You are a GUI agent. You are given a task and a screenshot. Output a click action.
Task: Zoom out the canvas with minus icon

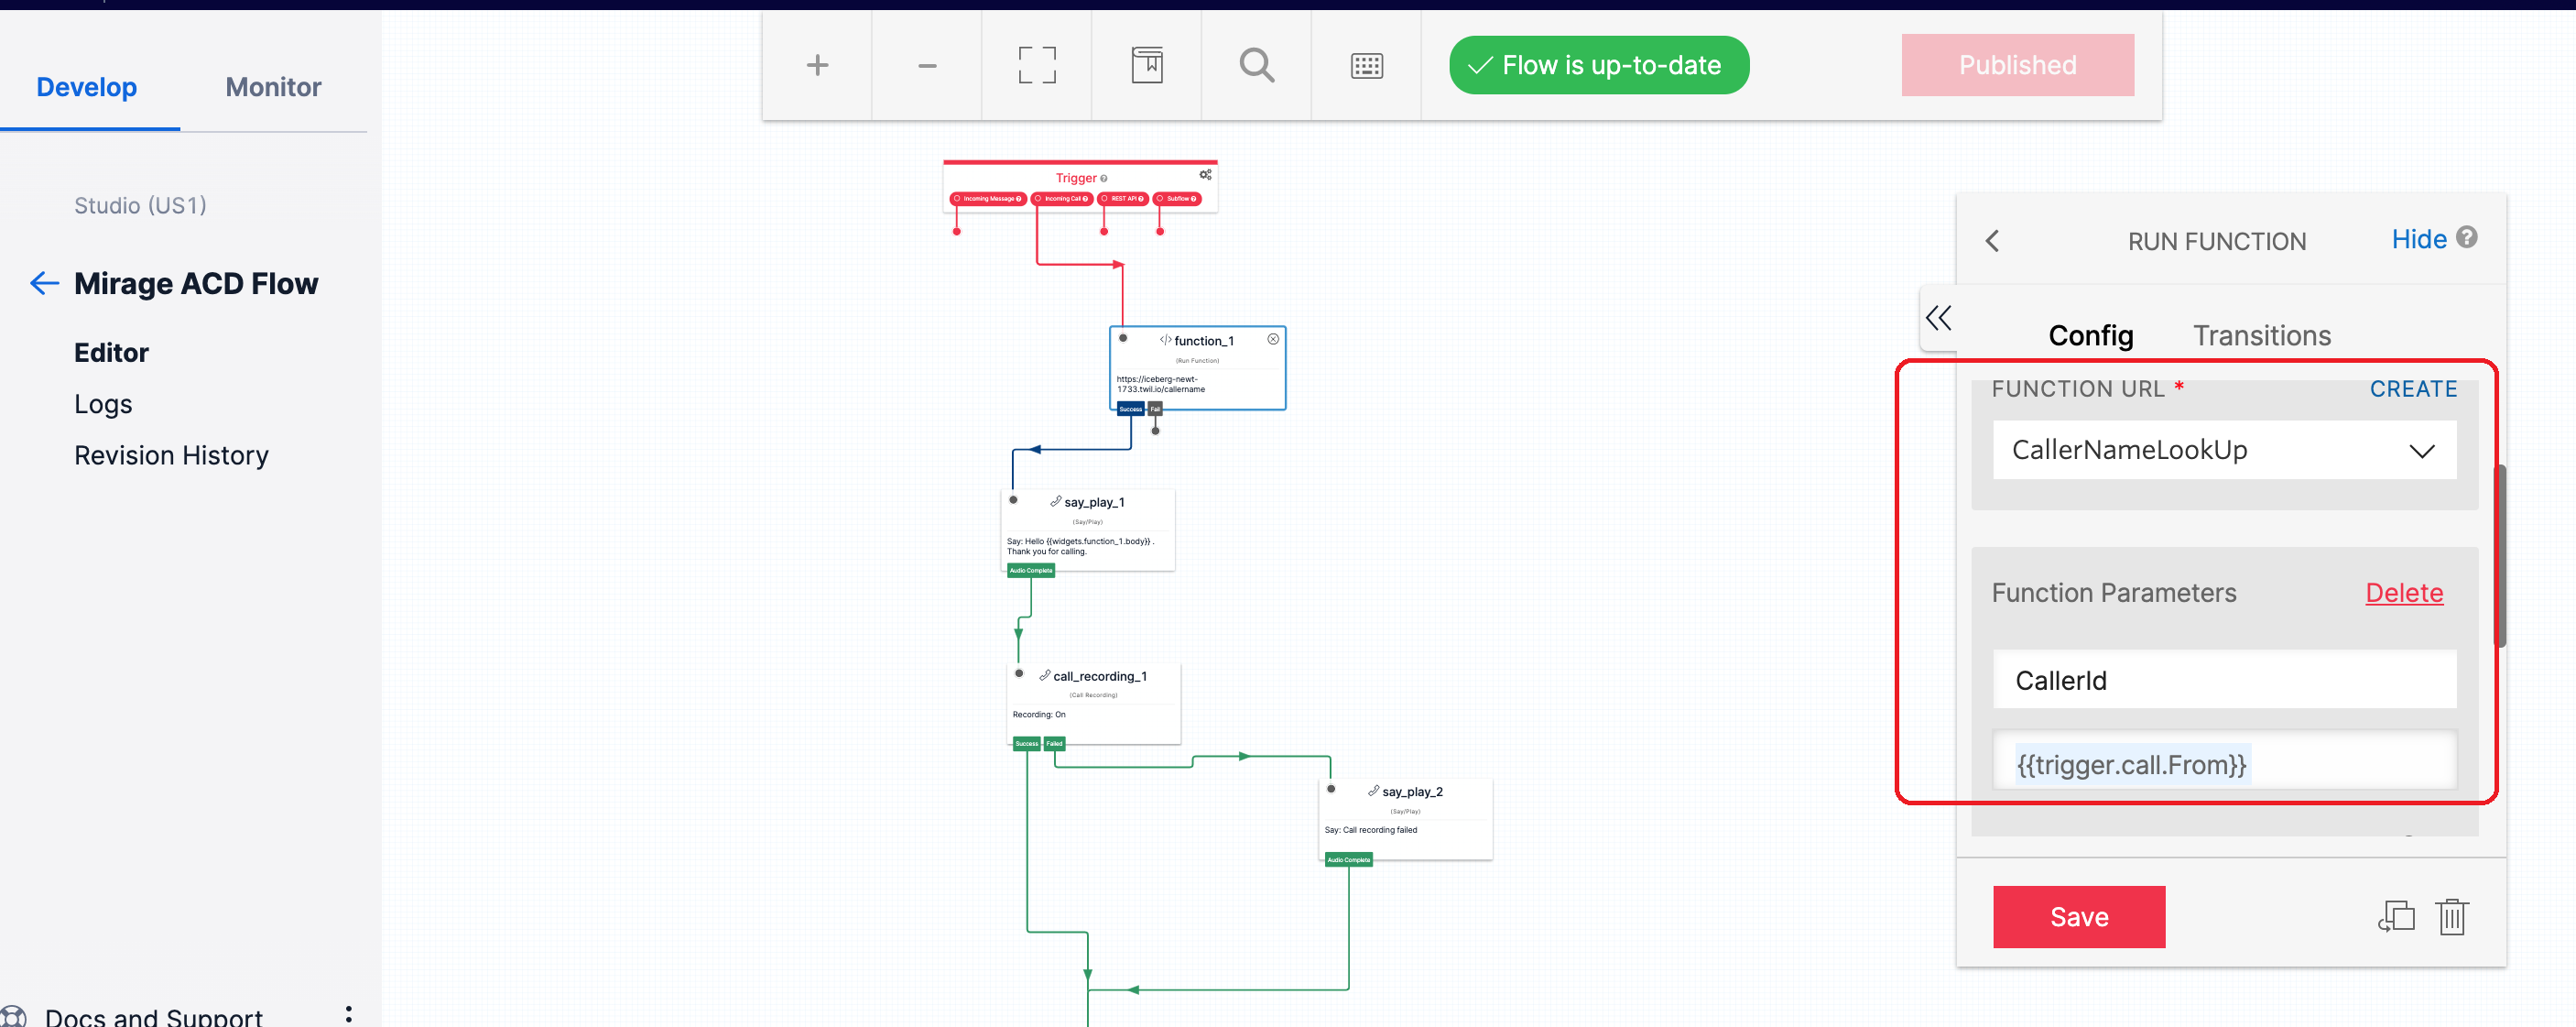(927, 66)
